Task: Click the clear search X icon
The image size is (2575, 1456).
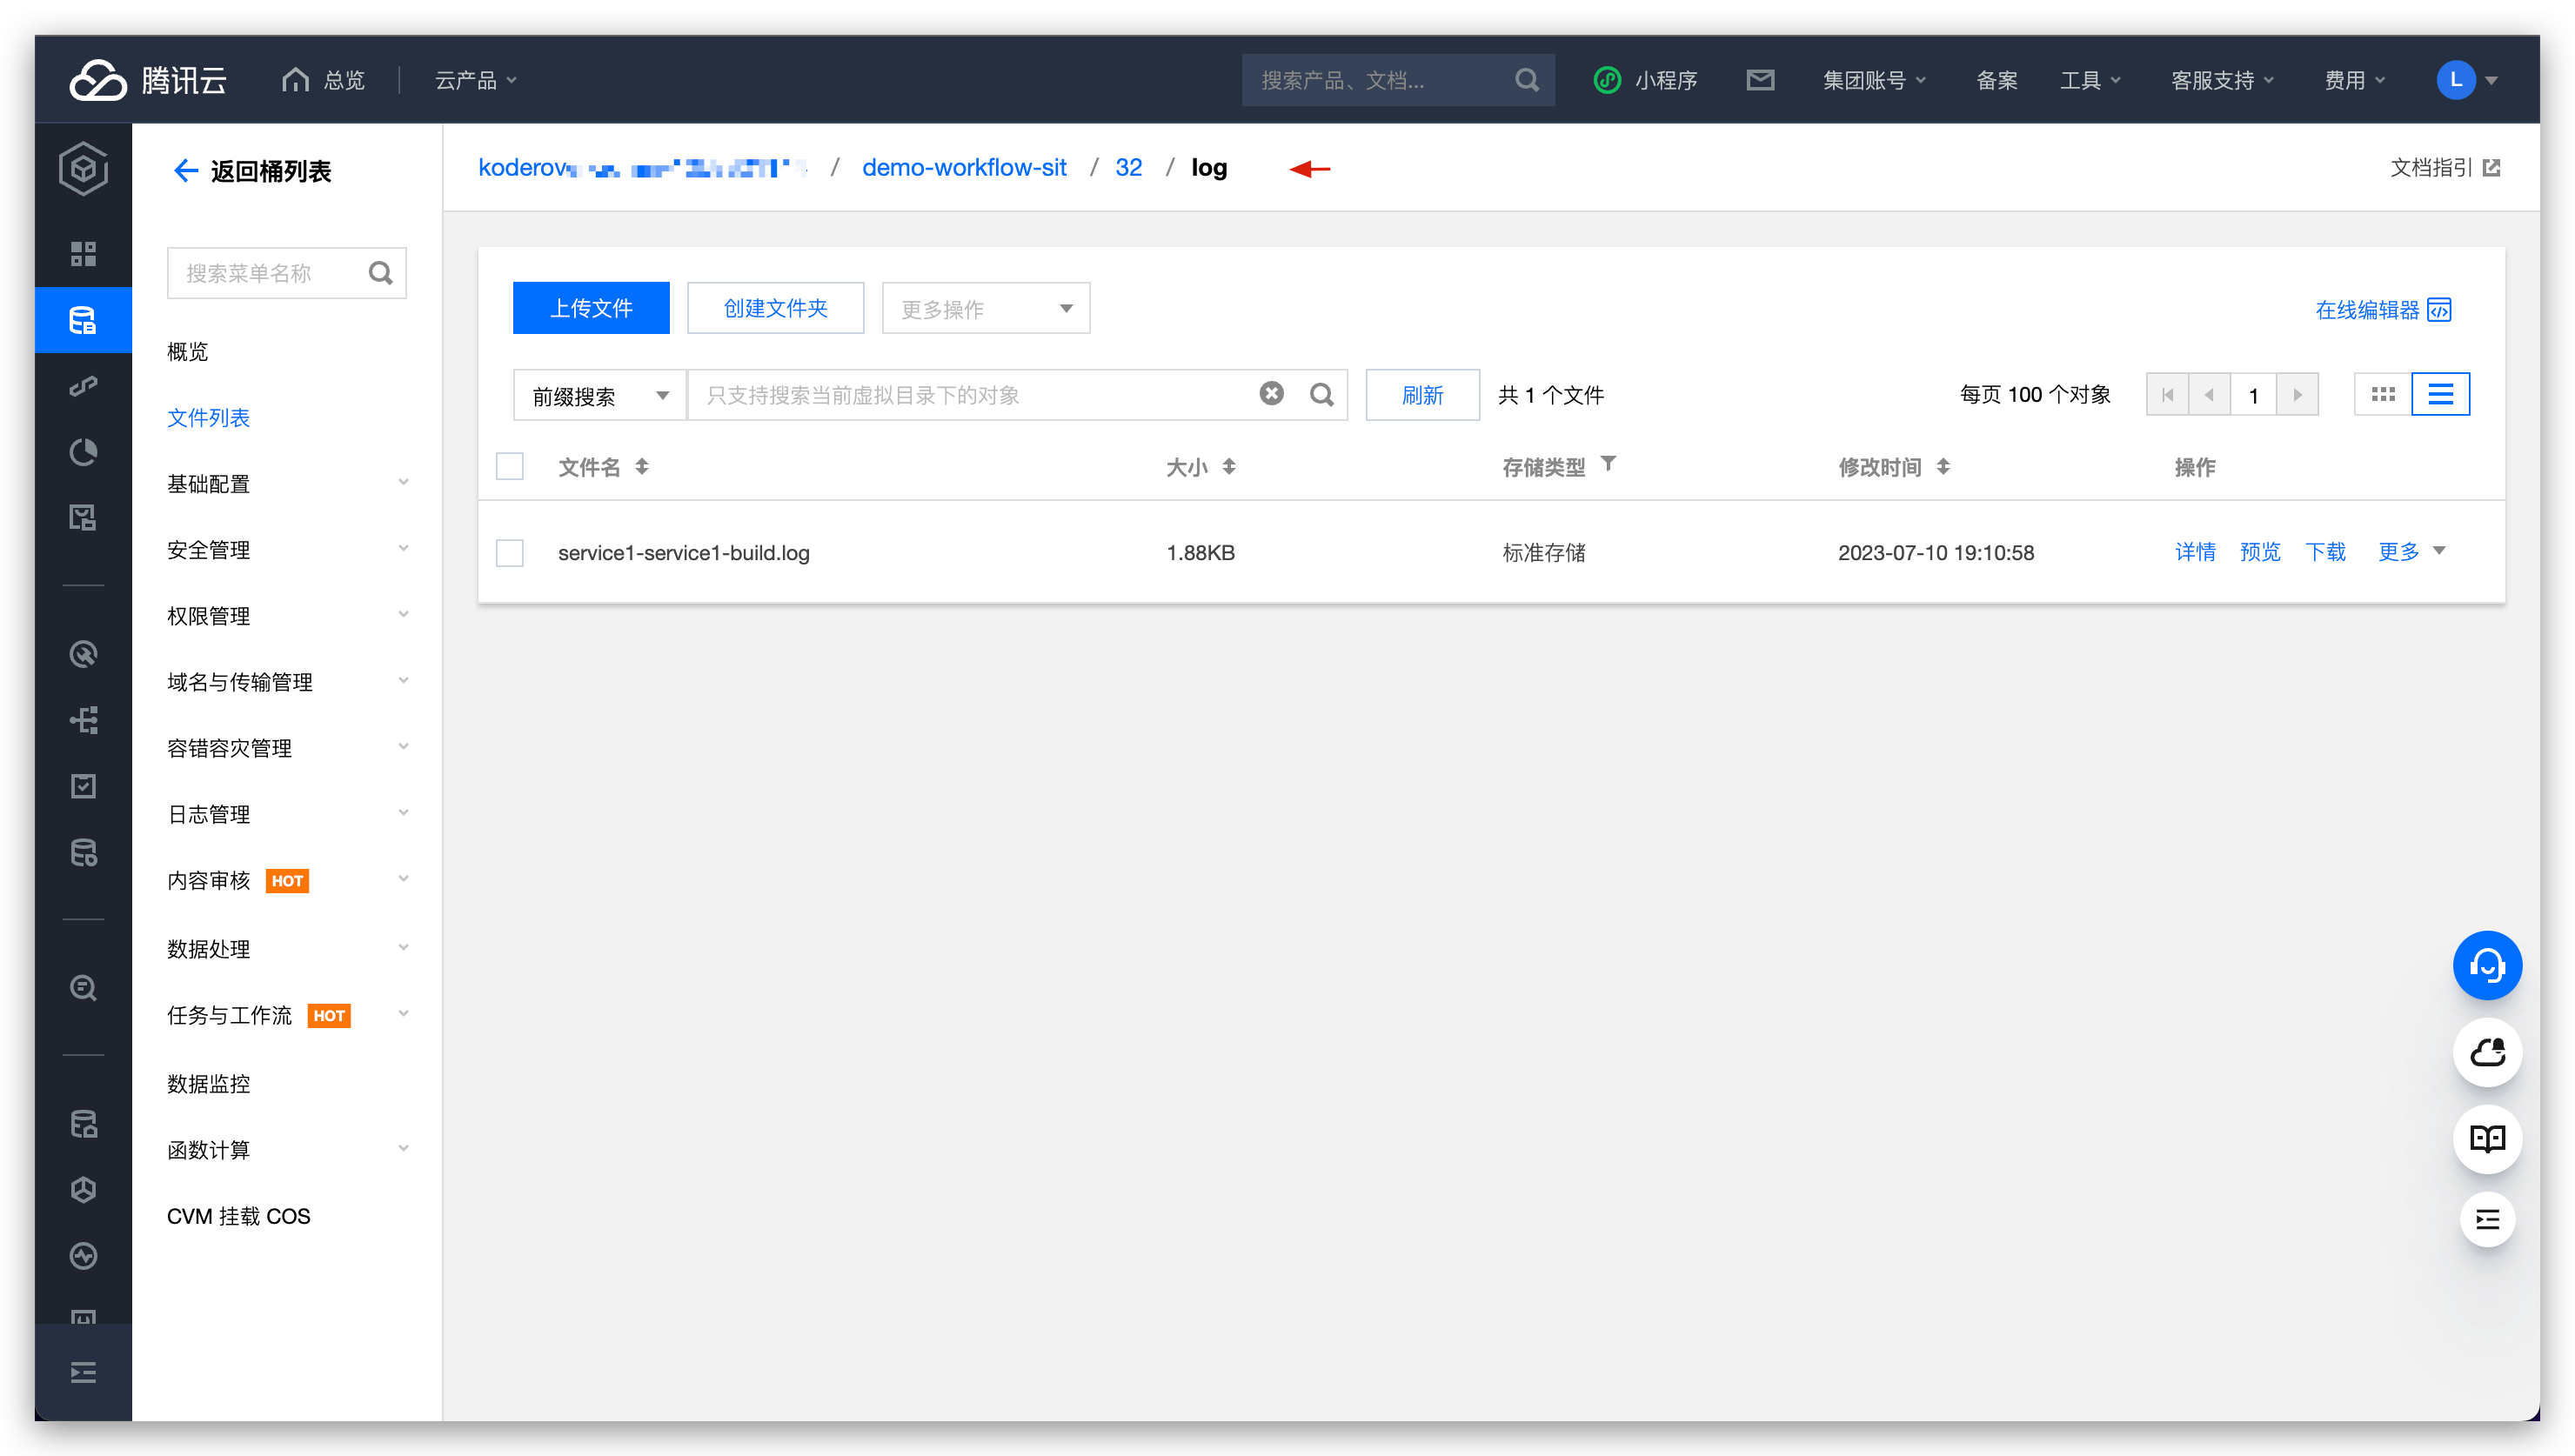Action: pyautogui.click(x=1271, y=394)
